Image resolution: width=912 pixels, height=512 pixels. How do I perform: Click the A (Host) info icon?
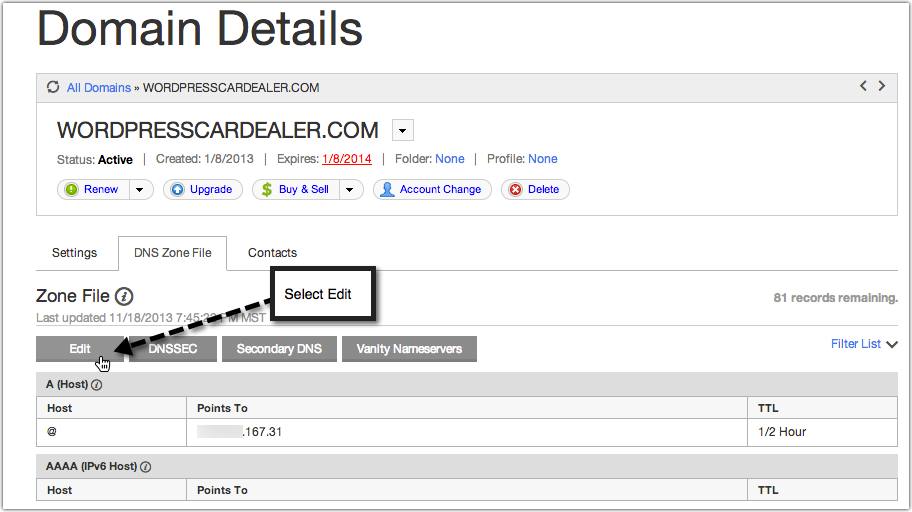pyautogui.click(x=97, y=384)
